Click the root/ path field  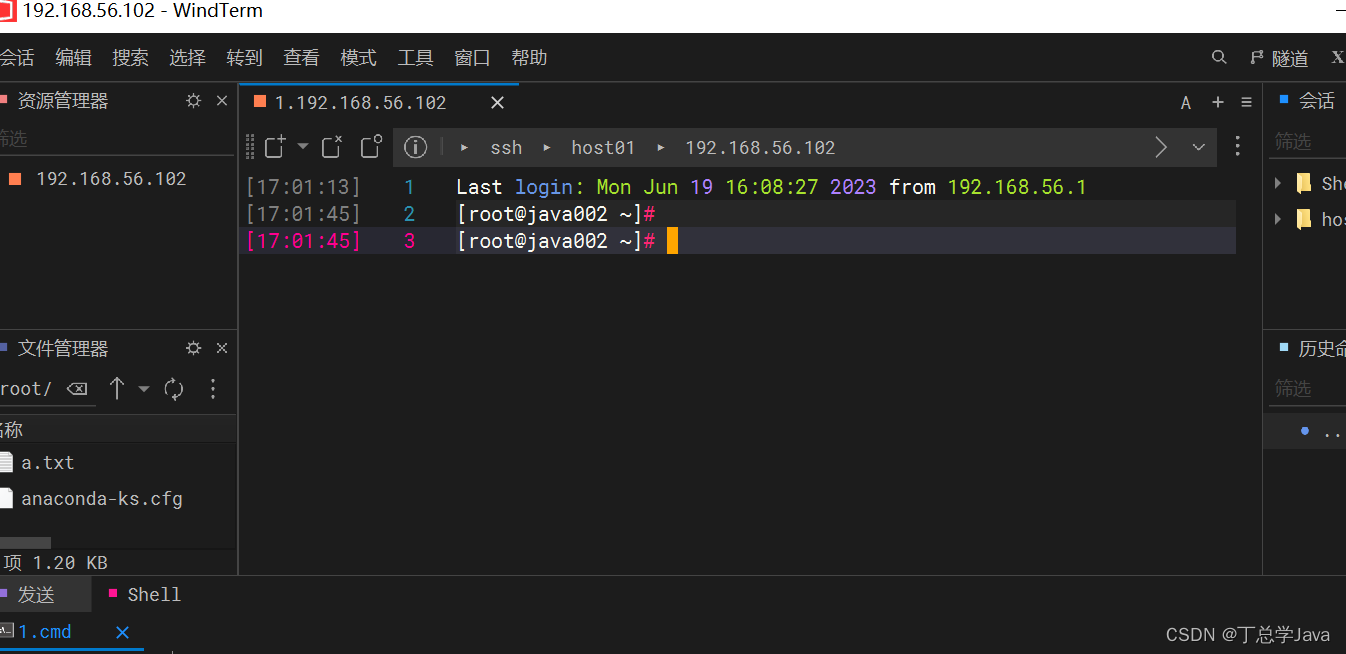coord(27,389)
